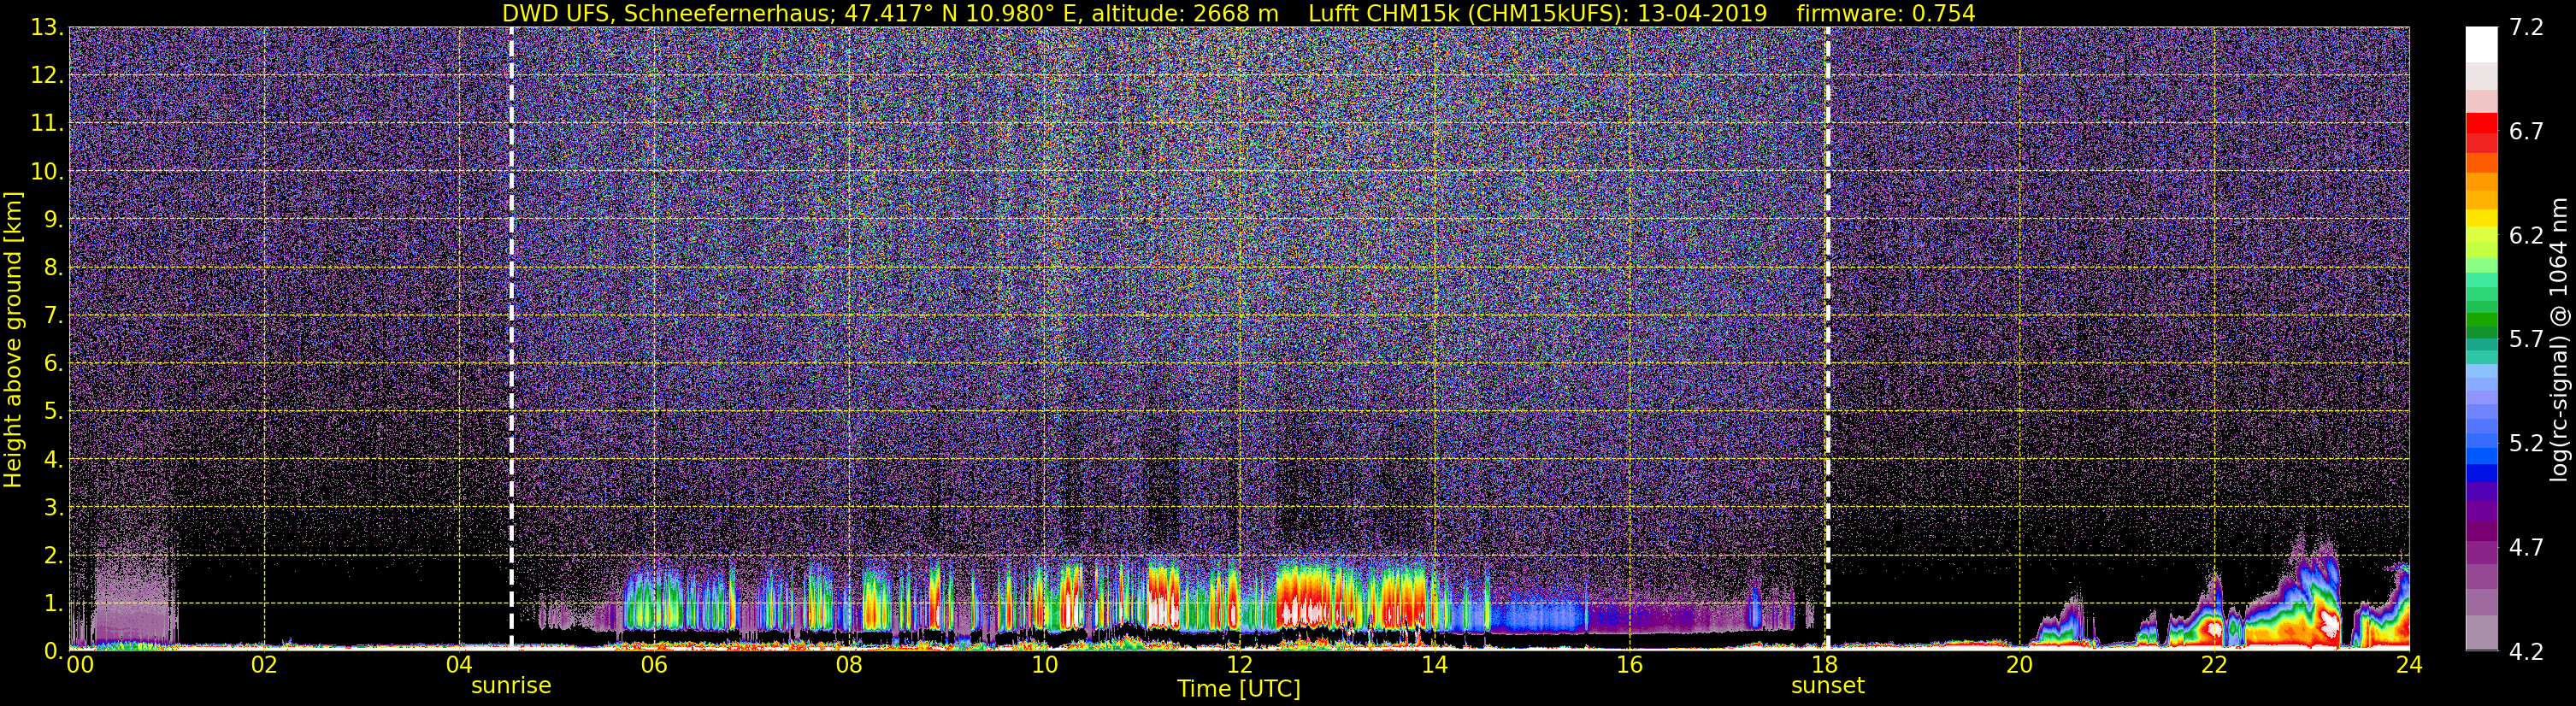Click the height tick label "1."
The width and height of the screenshot is (2576, 706).
54,604
